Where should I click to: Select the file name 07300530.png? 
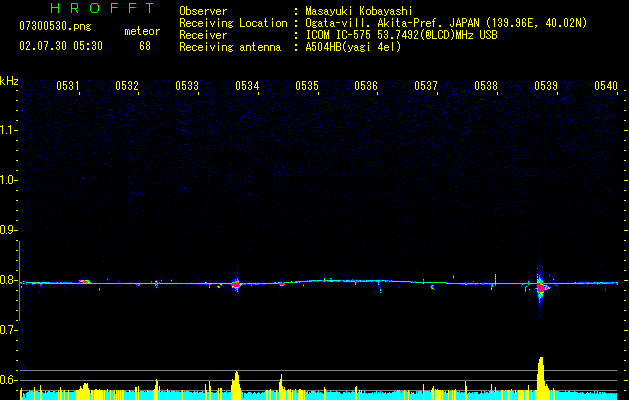(55, 27)
